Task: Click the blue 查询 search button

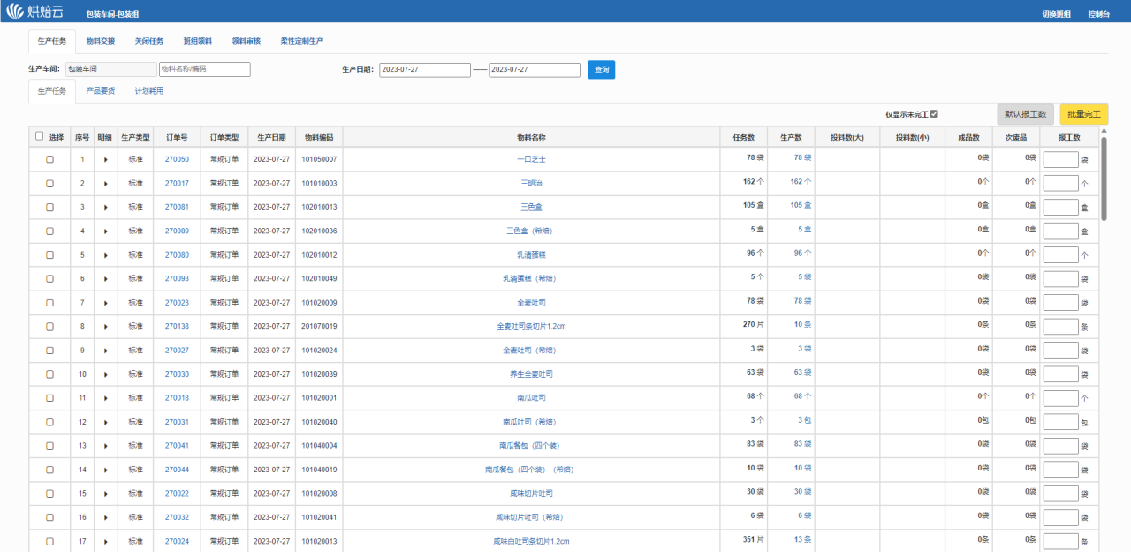Action: click(x=601, y=70)
